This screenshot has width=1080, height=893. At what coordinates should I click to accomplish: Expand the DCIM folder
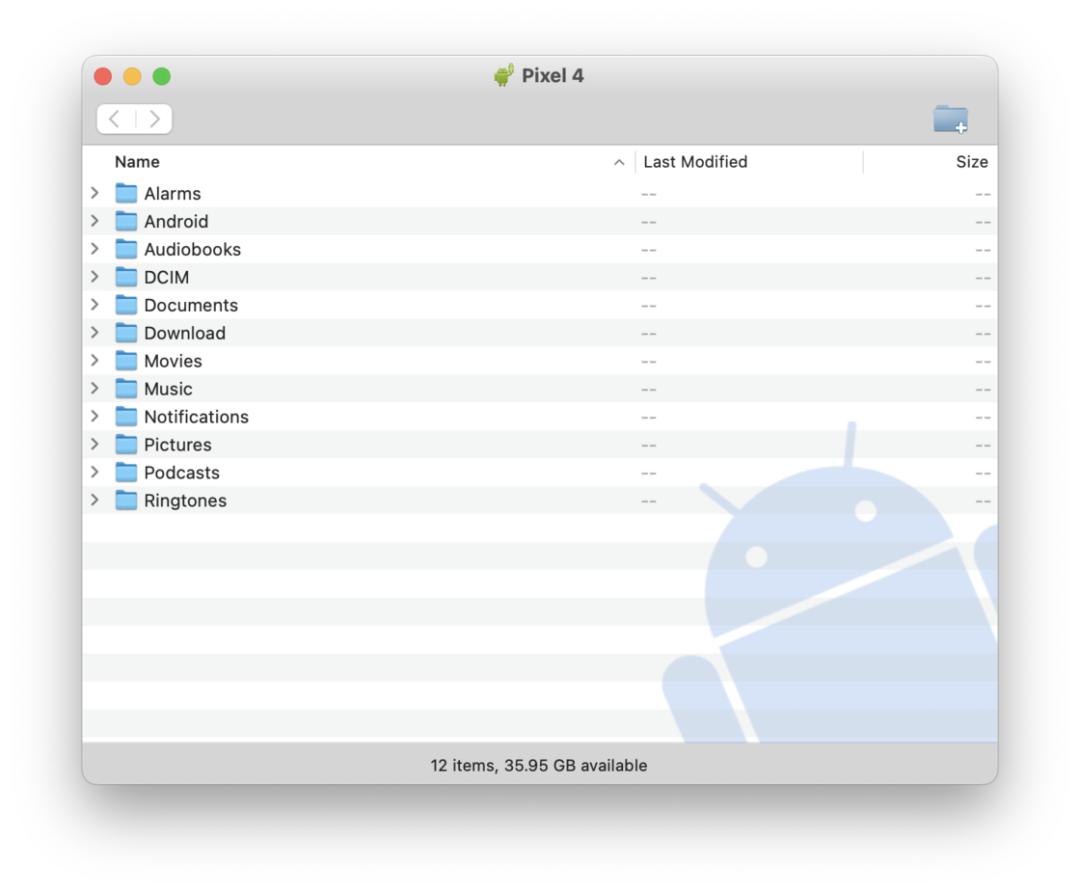95,277
